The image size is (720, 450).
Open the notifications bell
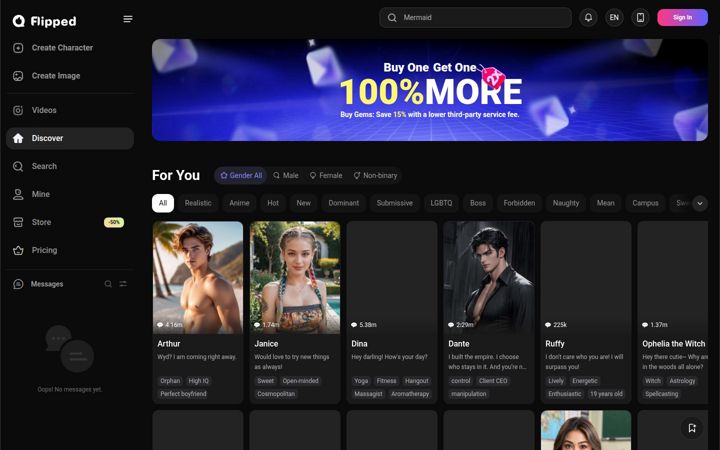pos(588,17)
